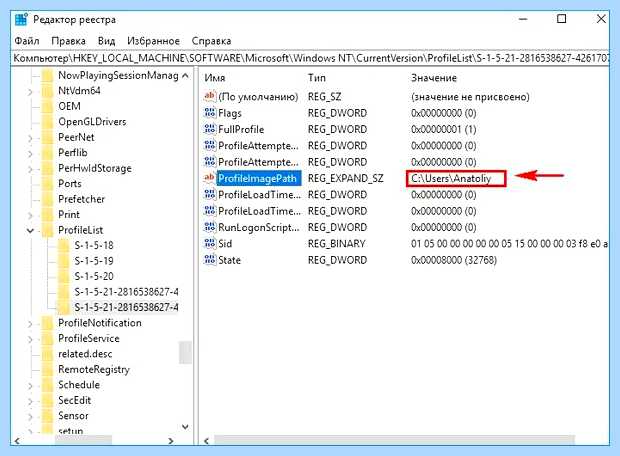Click the Prefetcher folder icon
Image resolution: width=620 pixels, height=456 pixels.
coord(47,199)
